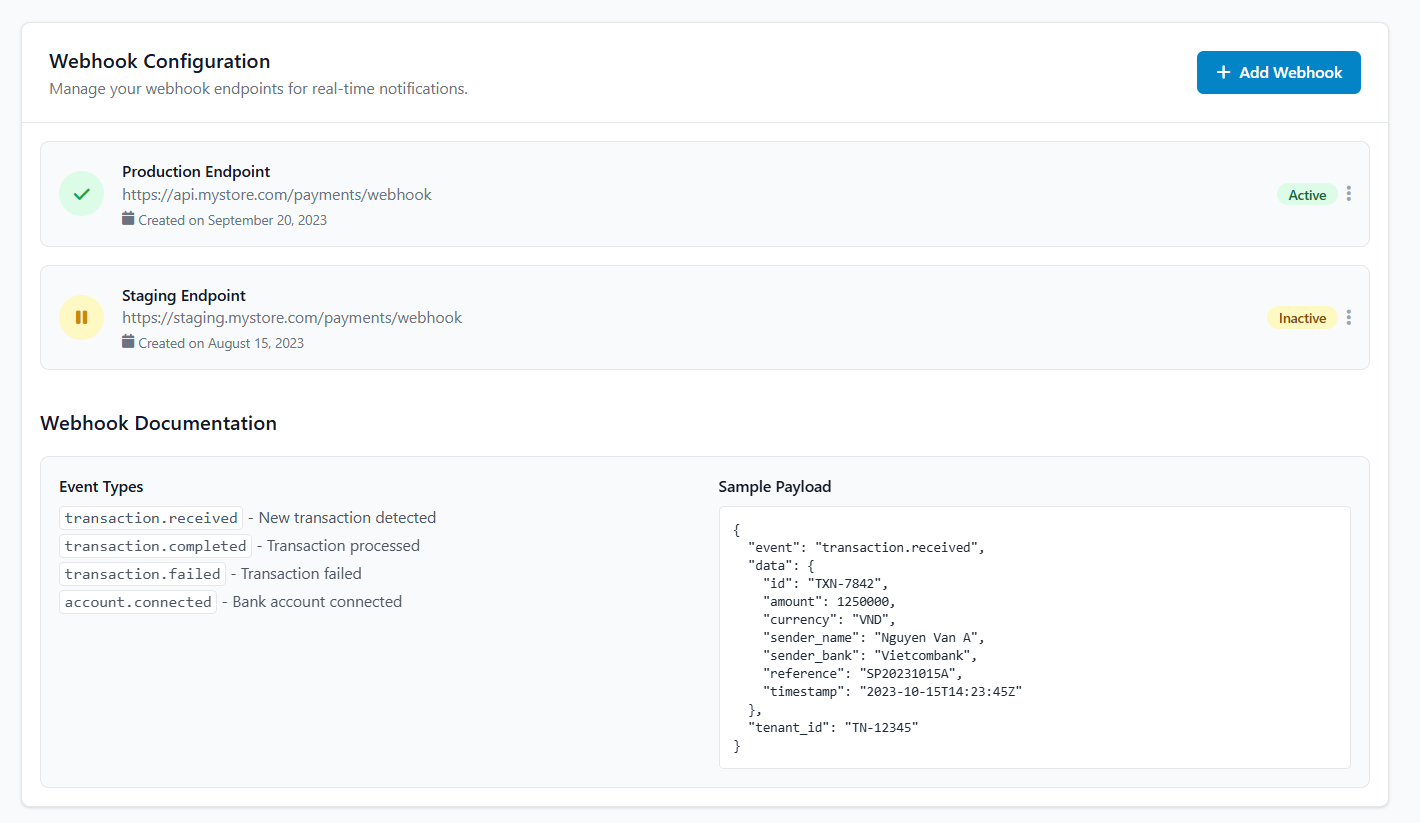Click the account.connected event code chip
Viewport: 1420px width, 823px height.
[x=137, y=601]
